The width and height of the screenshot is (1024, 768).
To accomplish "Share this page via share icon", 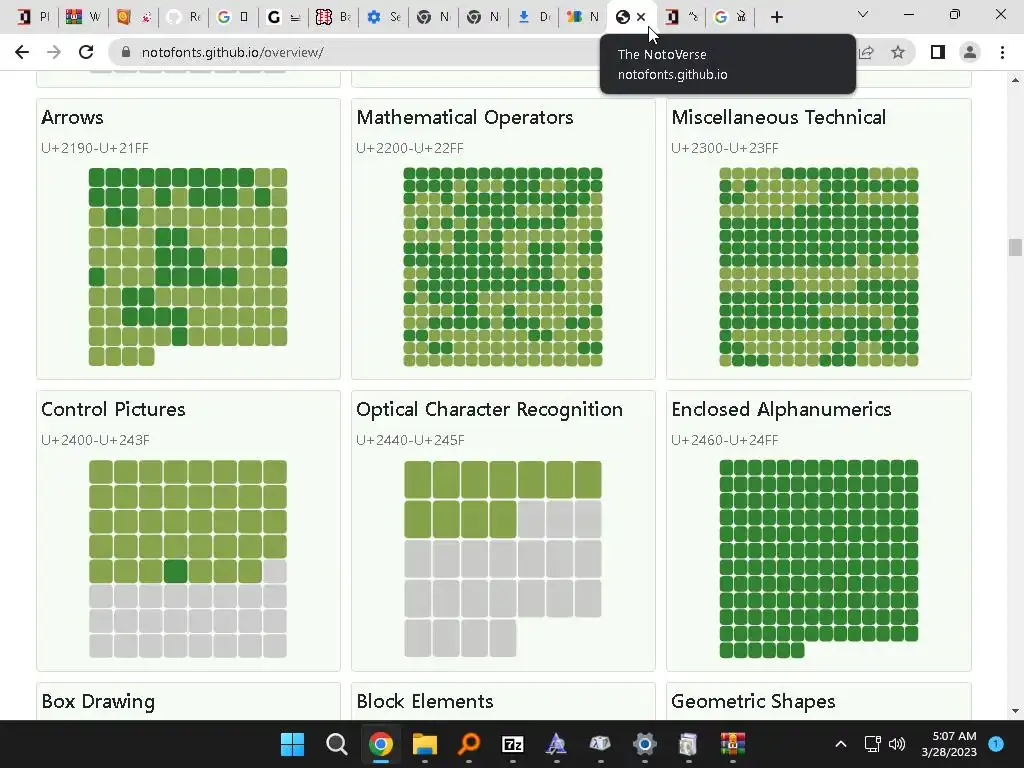I will pyautogui.click(x=867, y=52).
